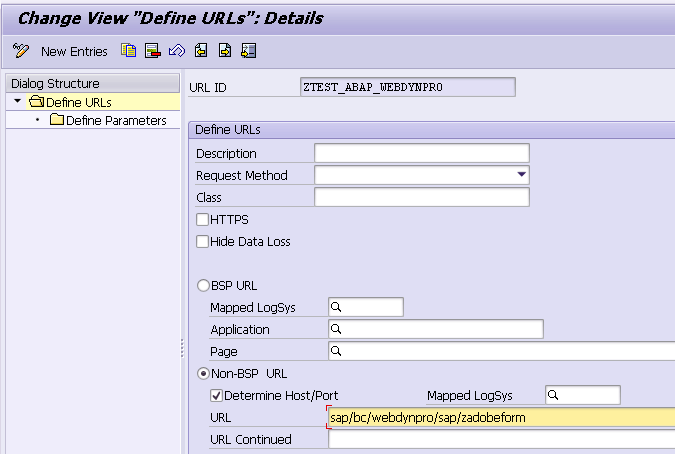
Task: Select the BSP URL radio button
Action: click(203, 286)
